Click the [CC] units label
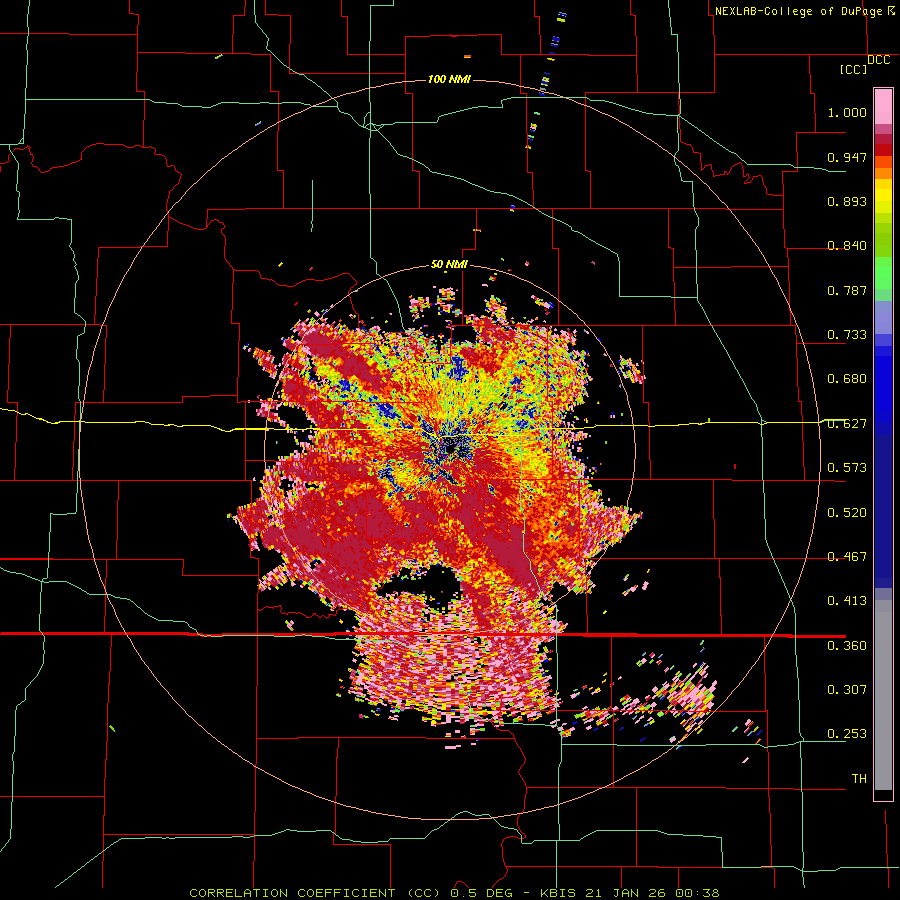 pos(853,69)
